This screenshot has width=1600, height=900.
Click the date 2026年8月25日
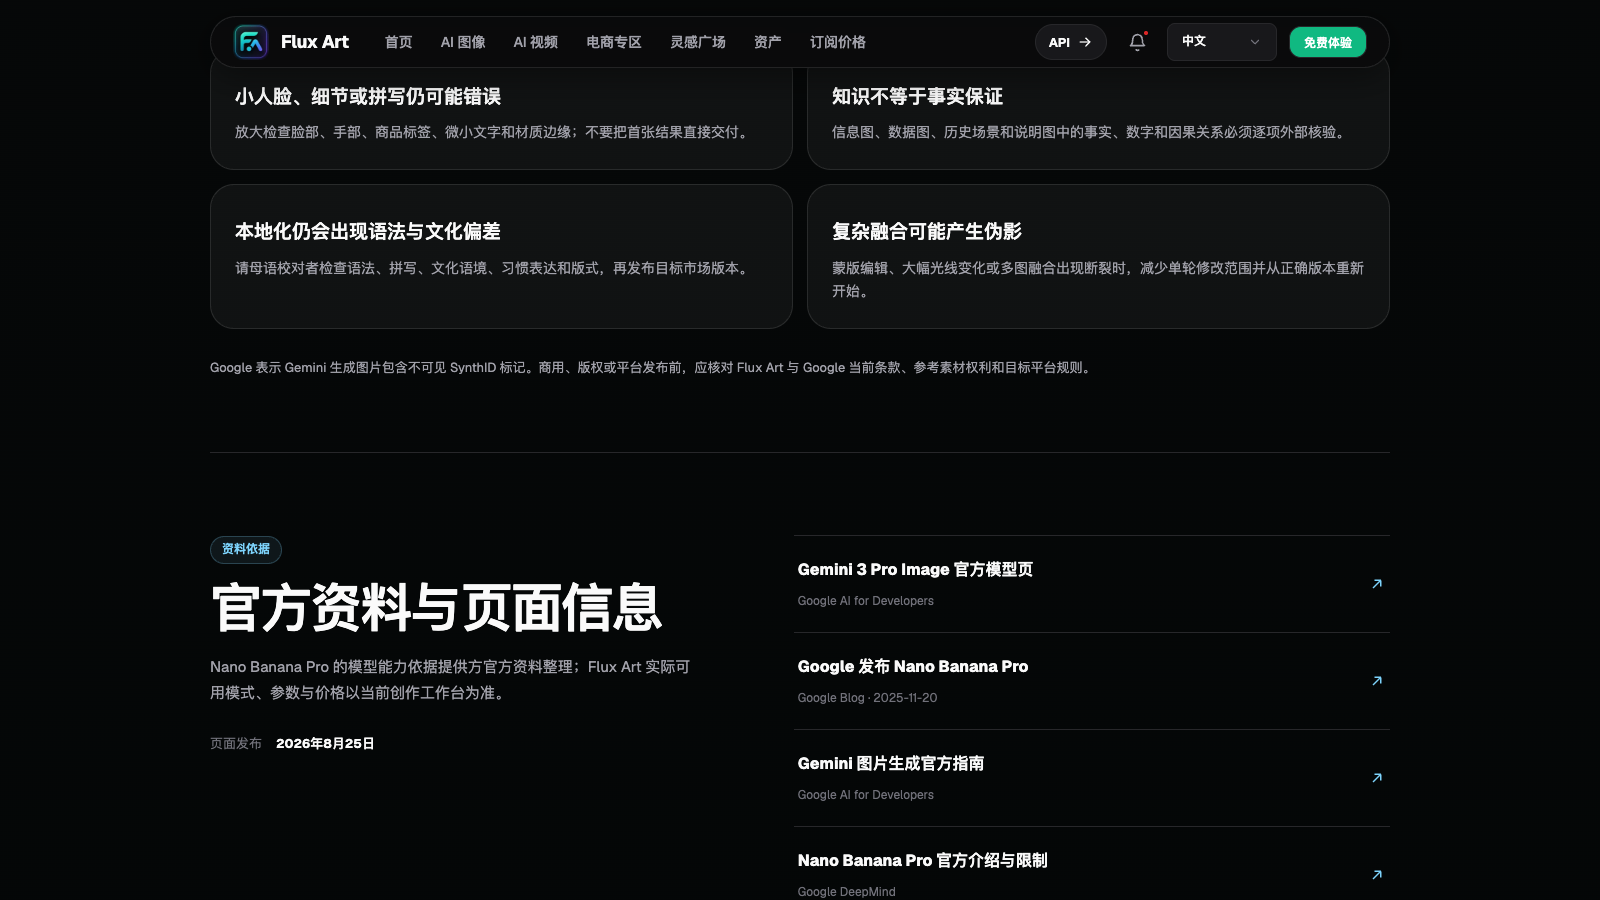325,743
